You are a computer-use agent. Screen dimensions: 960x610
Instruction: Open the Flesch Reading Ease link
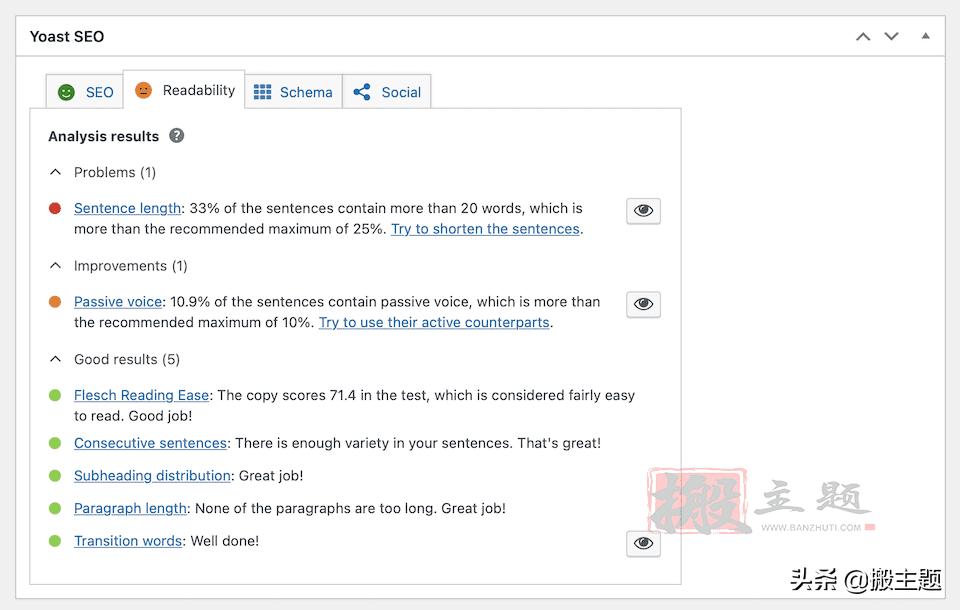pyautogui.click(x=141, y=395)
